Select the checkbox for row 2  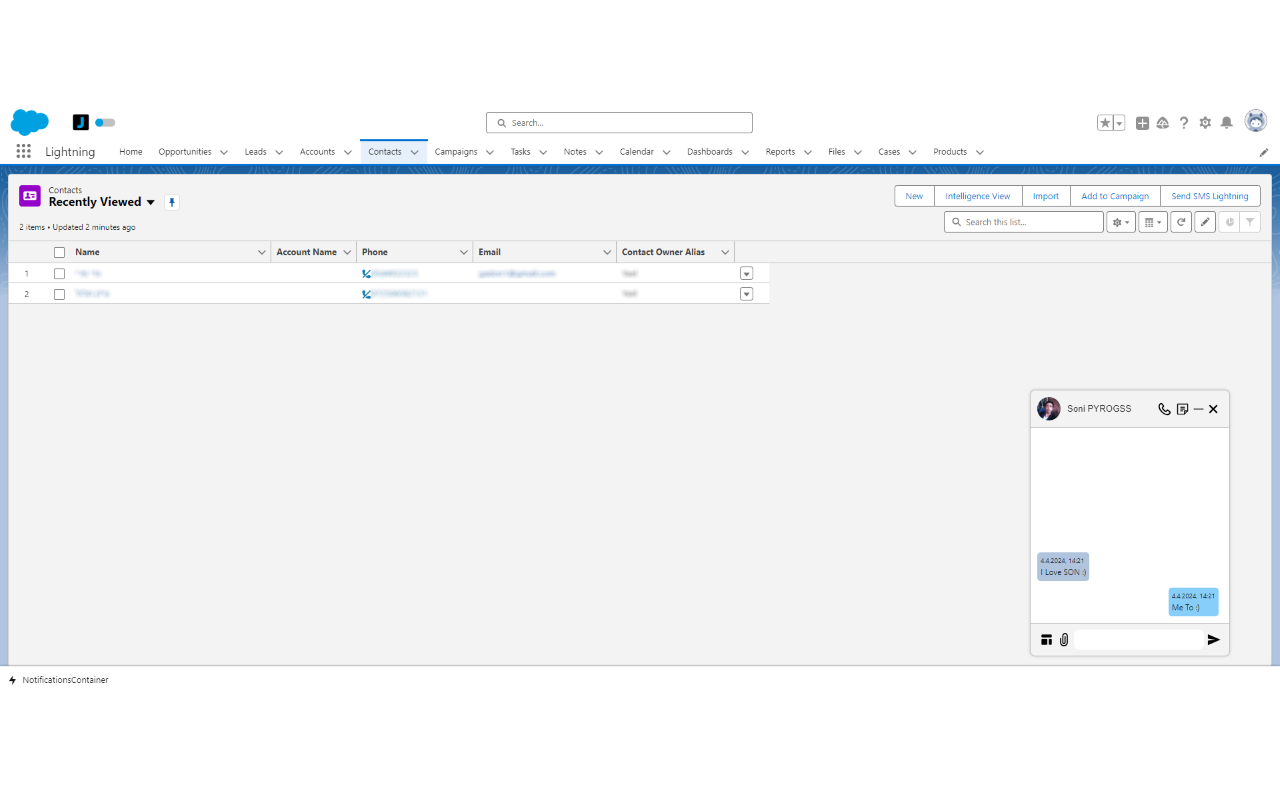point(59,294)
